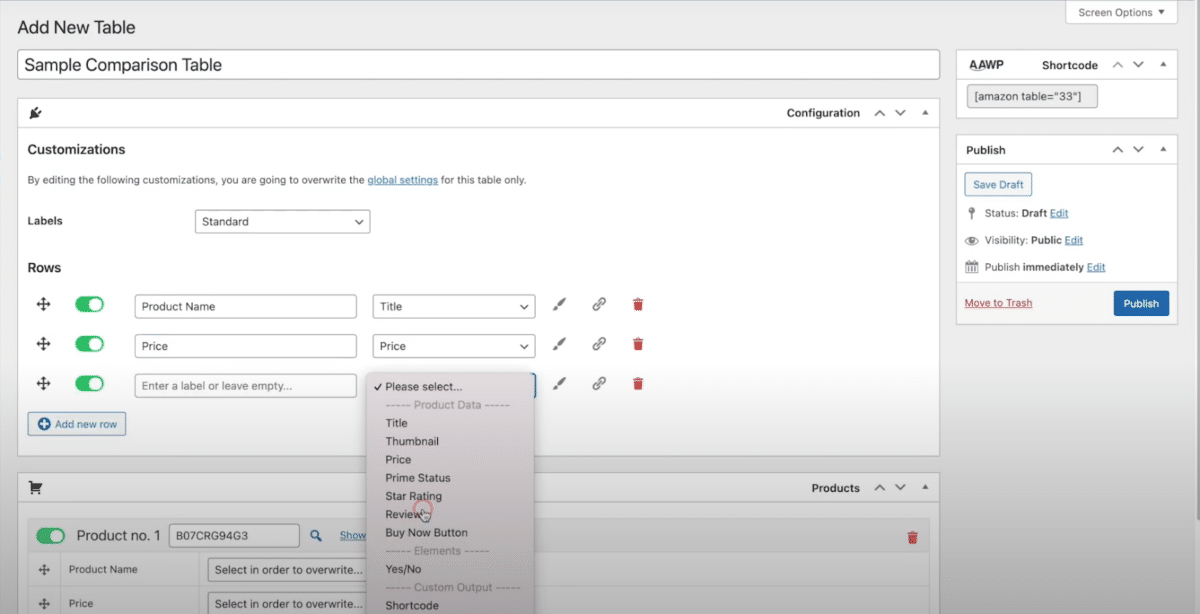
Task: Click the Configuration plug icon
Action: click(36, 113)
